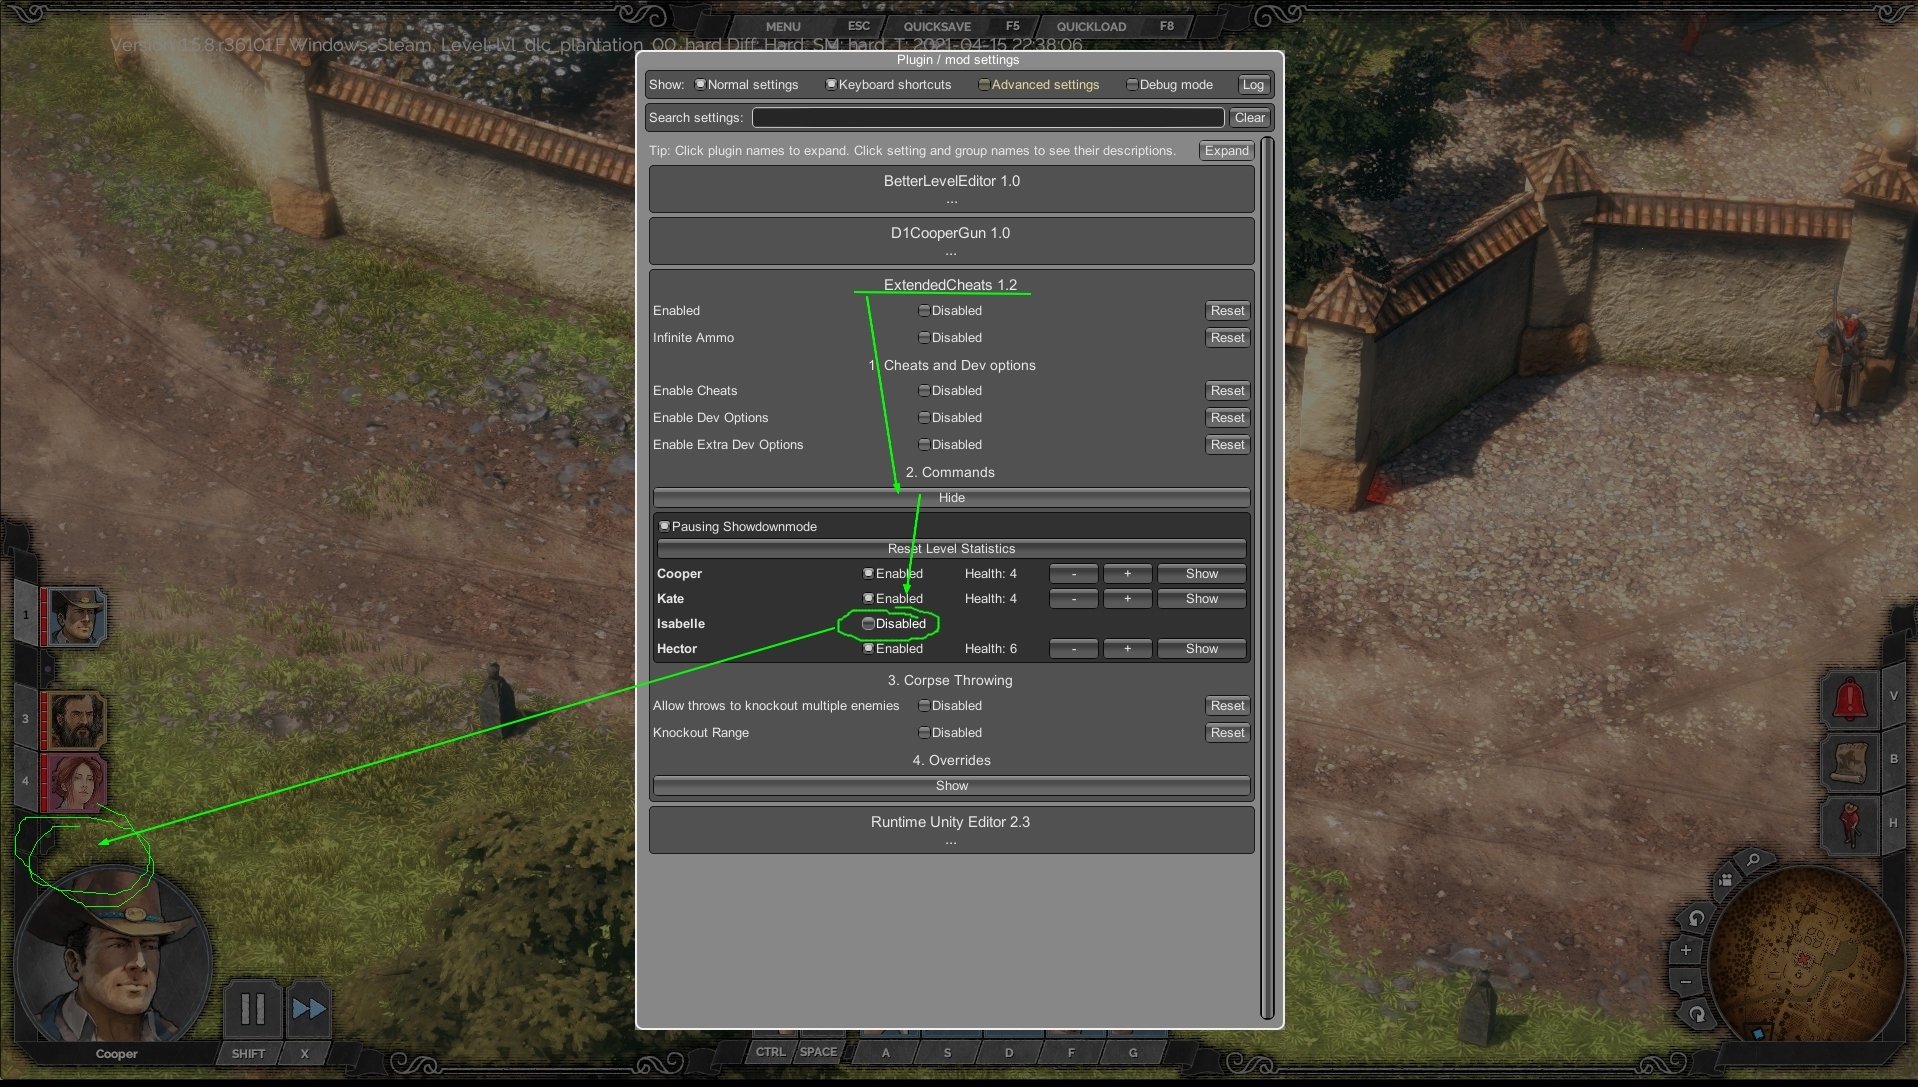The height and width of the screenshot is (1087, 1918).
Task: Open the game MENU in the top bar
Action: [x=783, y=27]
